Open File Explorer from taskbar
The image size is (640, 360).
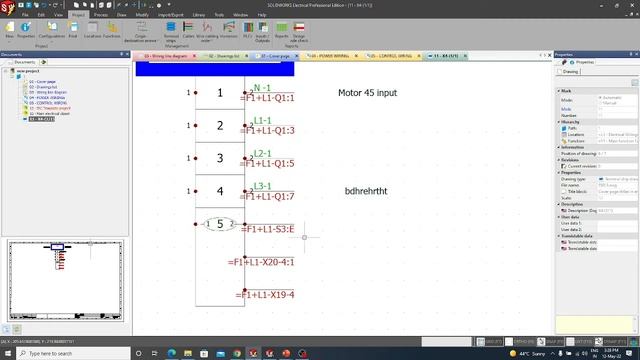click(188, 353)
